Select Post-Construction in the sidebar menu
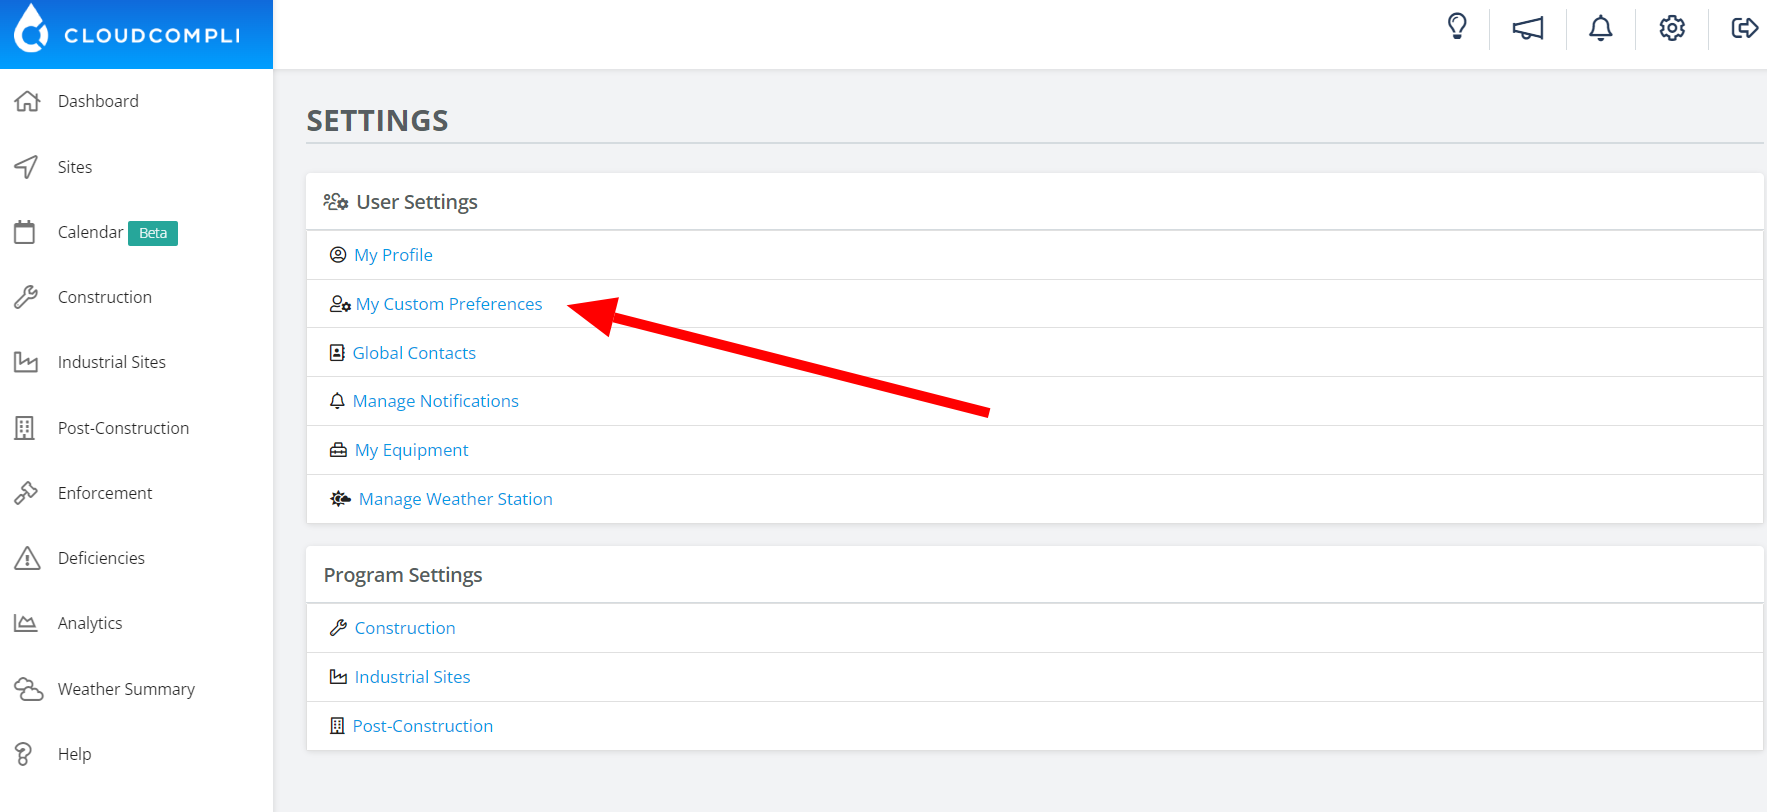 pos(123,428)
